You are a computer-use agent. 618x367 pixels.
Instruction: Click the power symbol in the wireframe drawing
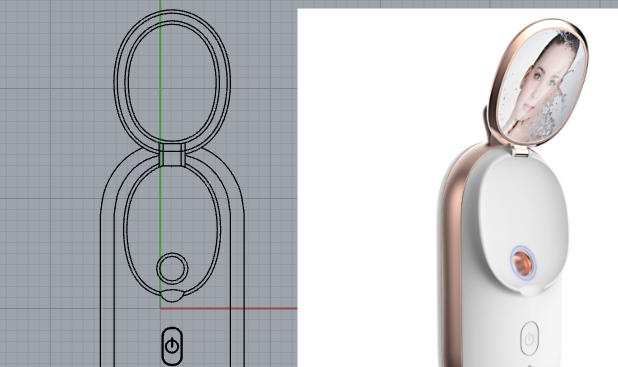coord(172,346)
